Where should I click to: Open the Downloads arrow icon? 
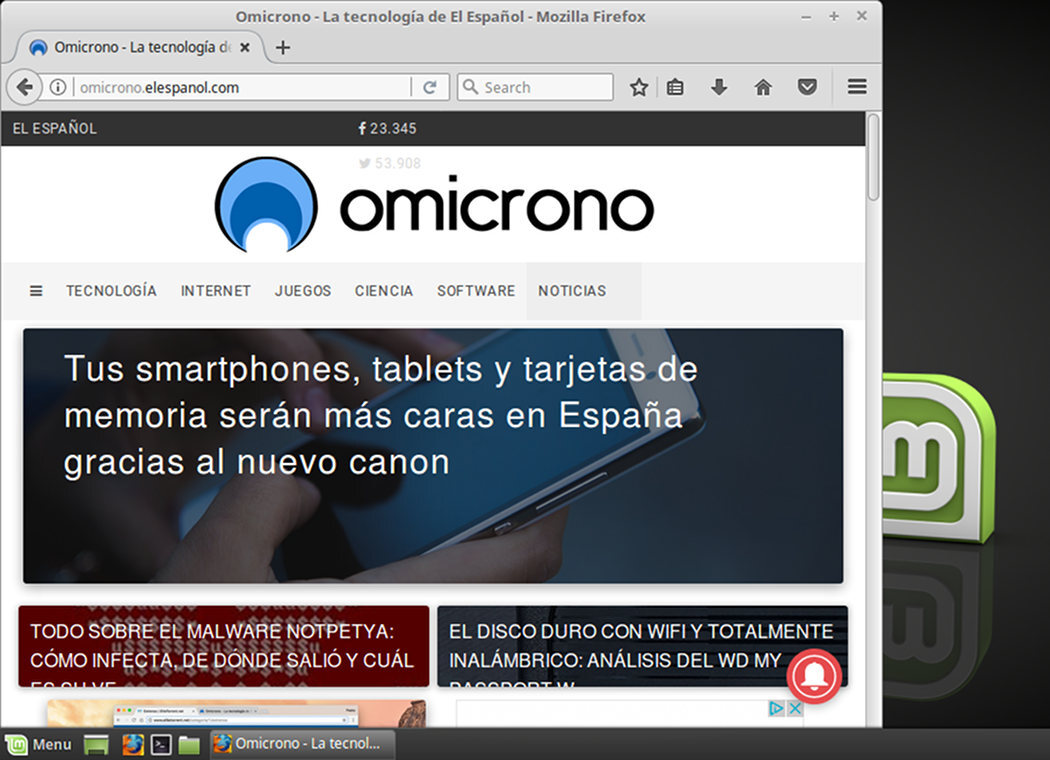tap(719, 87)
